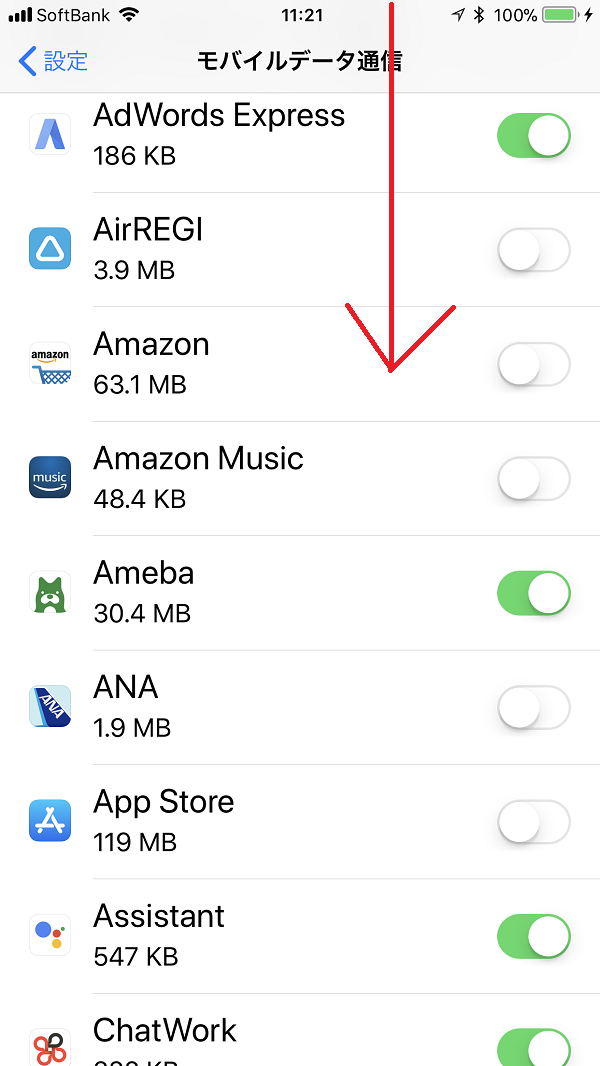
Task: Tap the Ameba app icon
Action: pos(50,592)
